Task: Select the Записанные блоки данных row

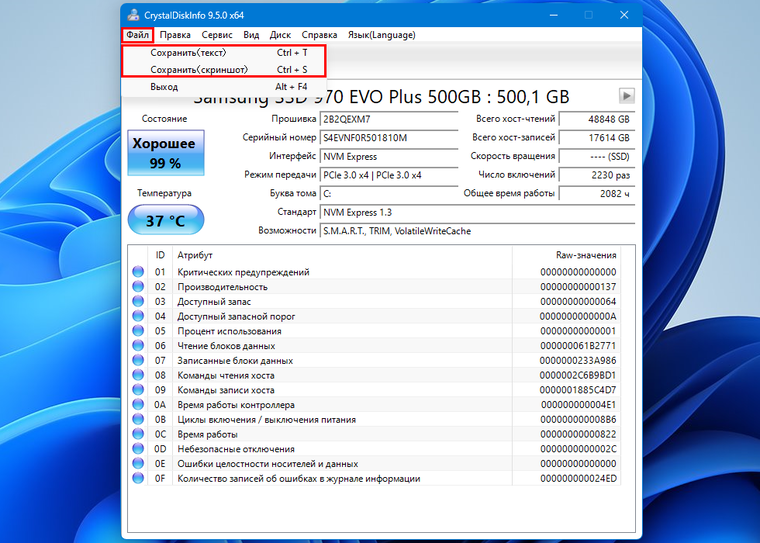Action: pos(375,360)
